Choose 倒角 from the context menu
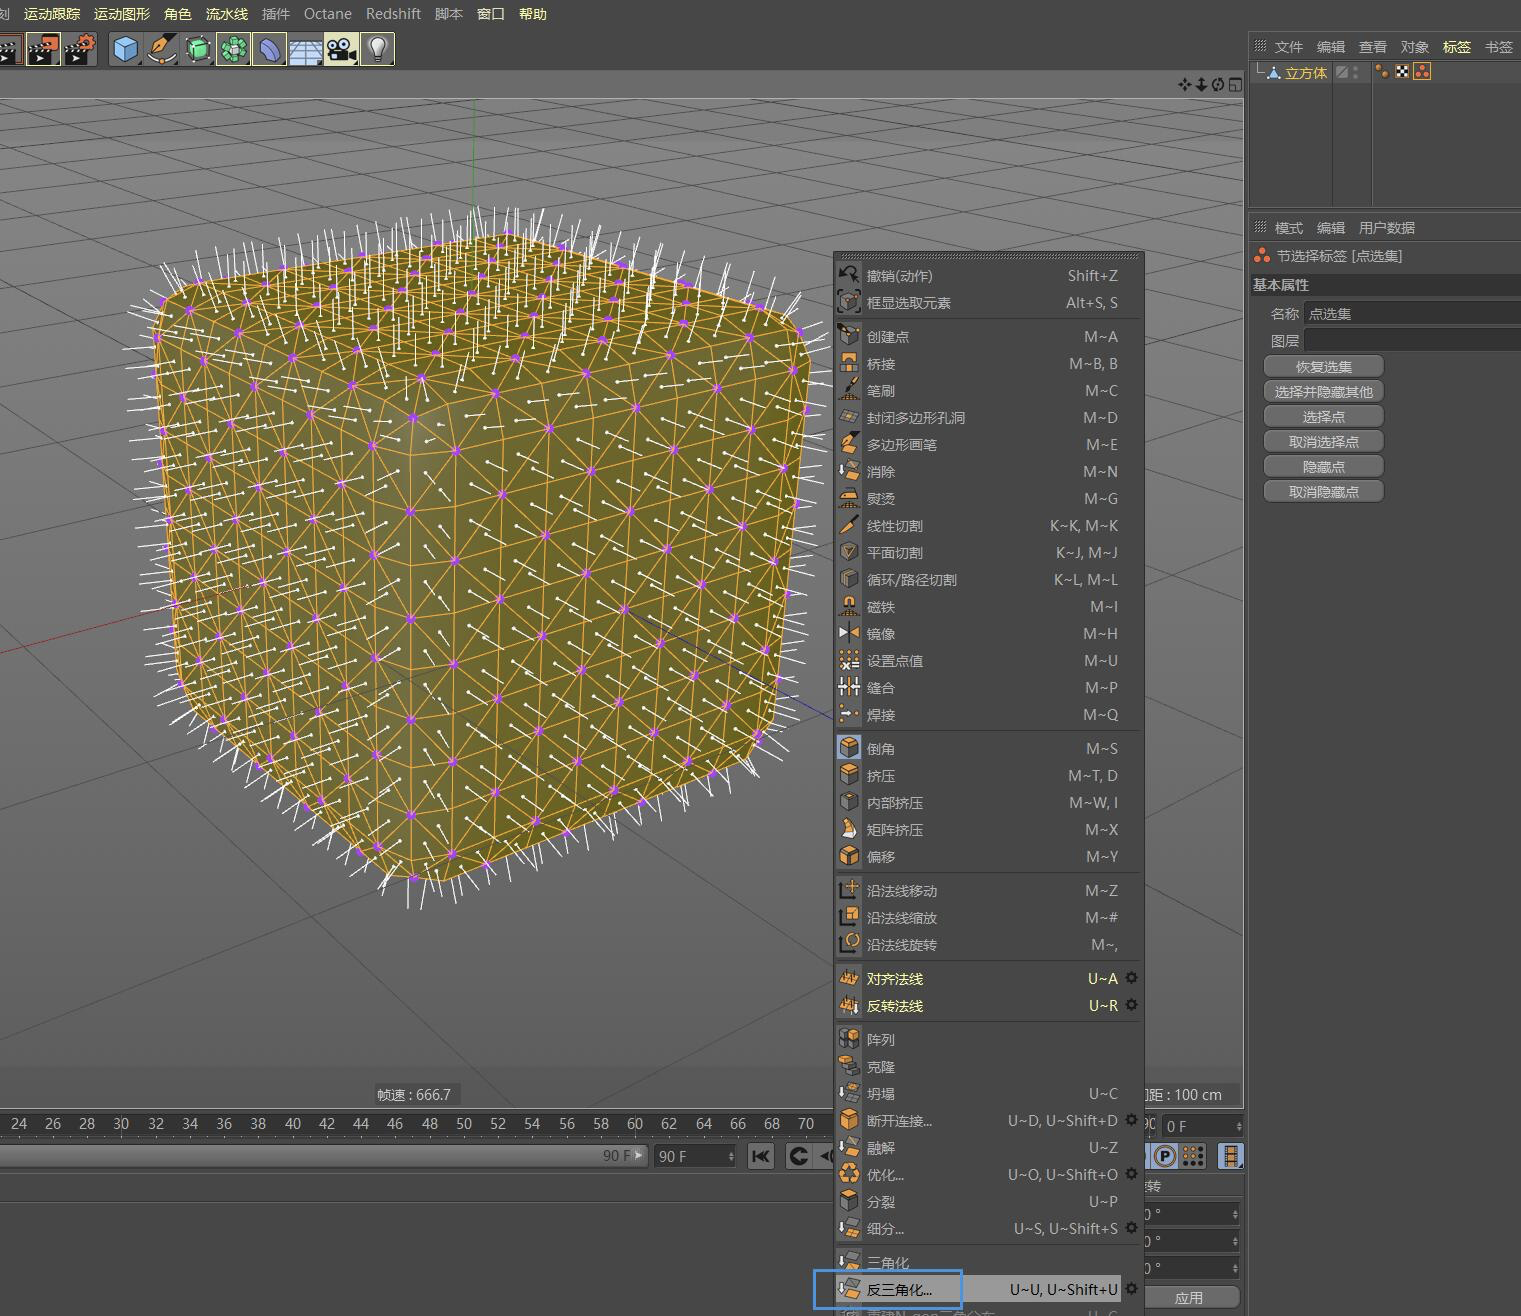Viewport: 1521px width, 1316px height. 881,748
